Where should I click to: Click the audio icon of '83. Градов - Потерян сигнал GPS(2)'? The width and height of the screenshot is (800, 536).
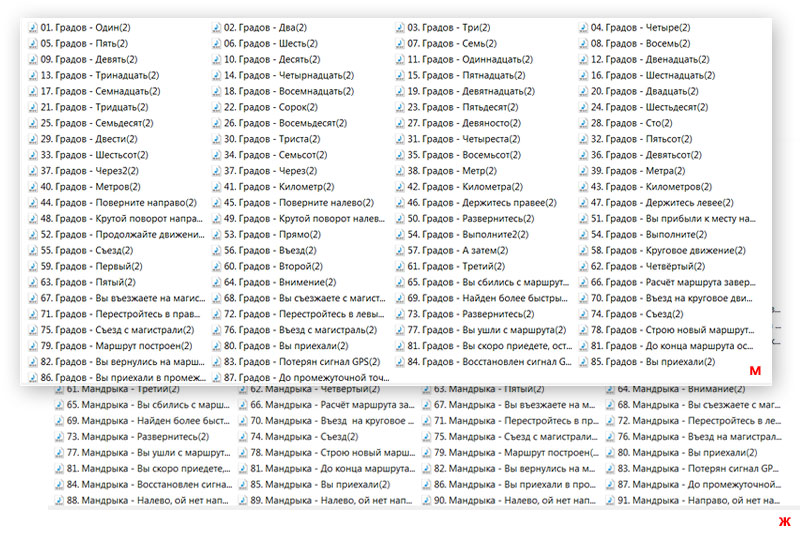tap(216, 362)
